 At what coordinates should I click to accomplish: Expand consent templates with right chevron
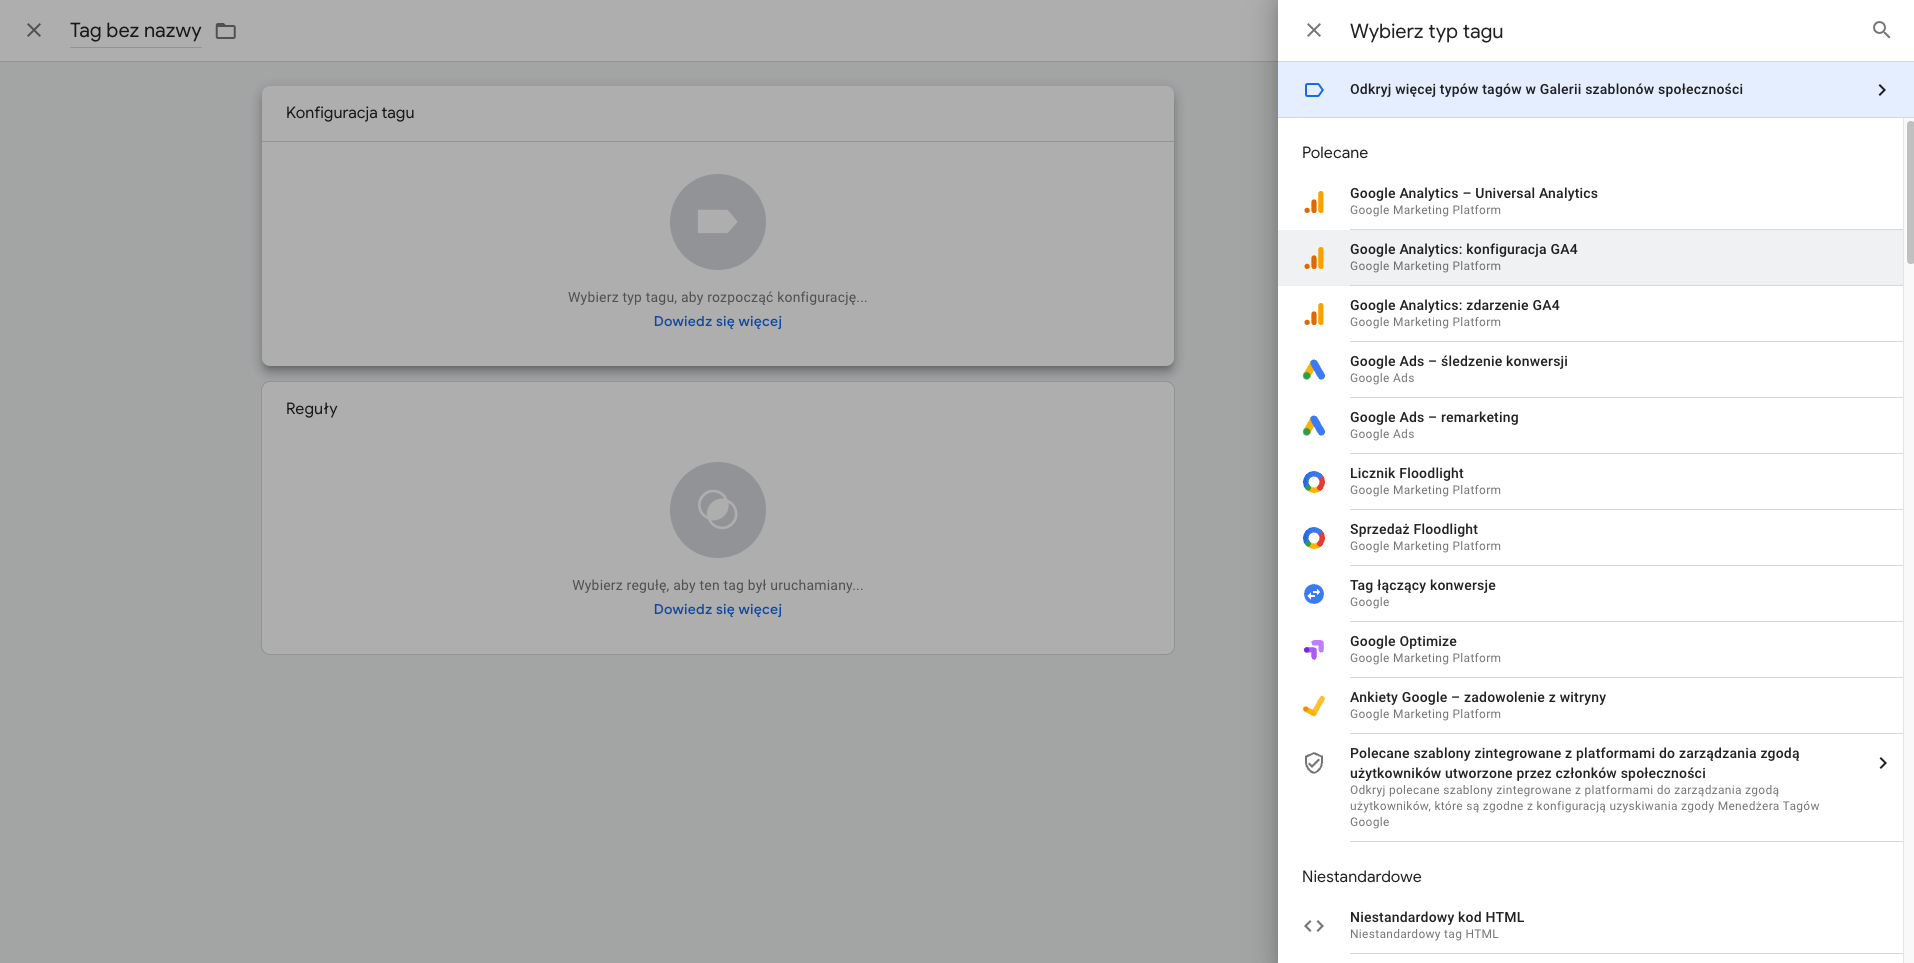1882,763
